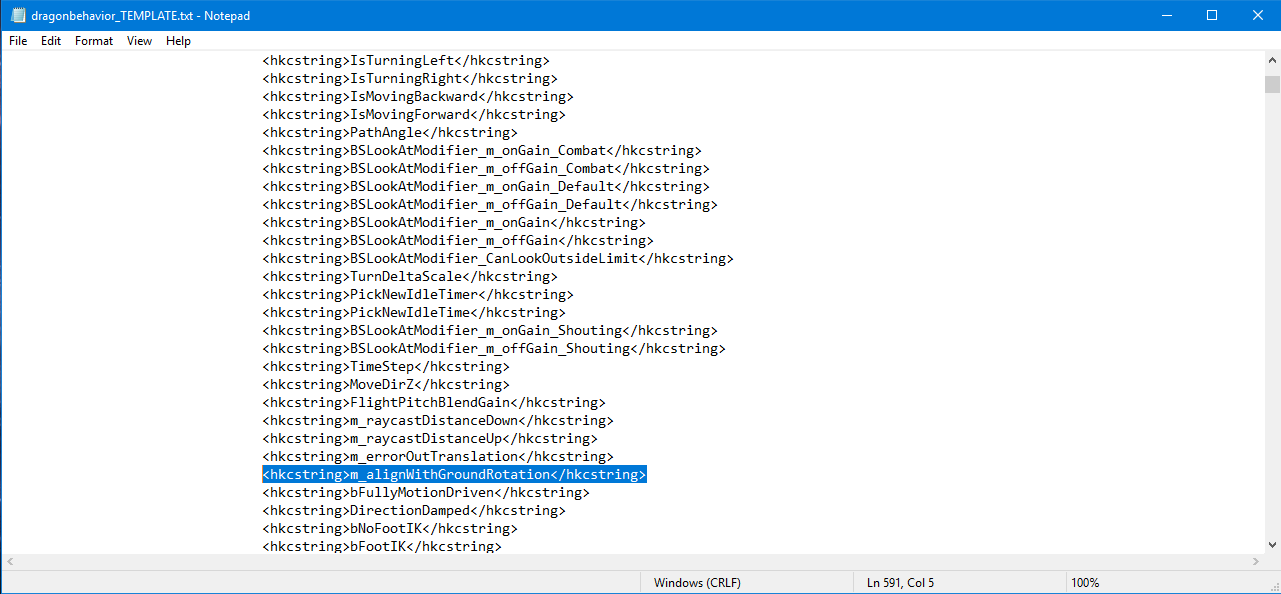1281x594 pixels.
Task: Maximize the Notepad window
Action: tap(1212, 16)
